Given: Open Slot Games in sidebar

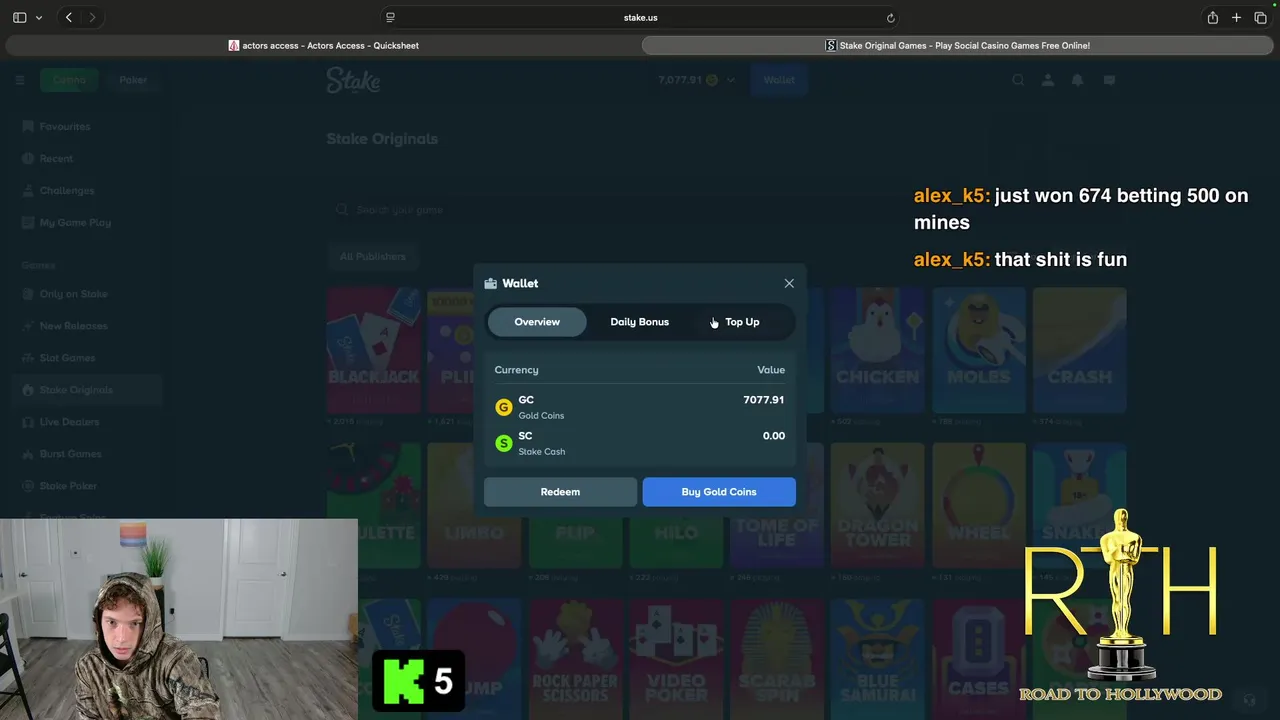Looking at the screenshot, I should click(67, 358).
